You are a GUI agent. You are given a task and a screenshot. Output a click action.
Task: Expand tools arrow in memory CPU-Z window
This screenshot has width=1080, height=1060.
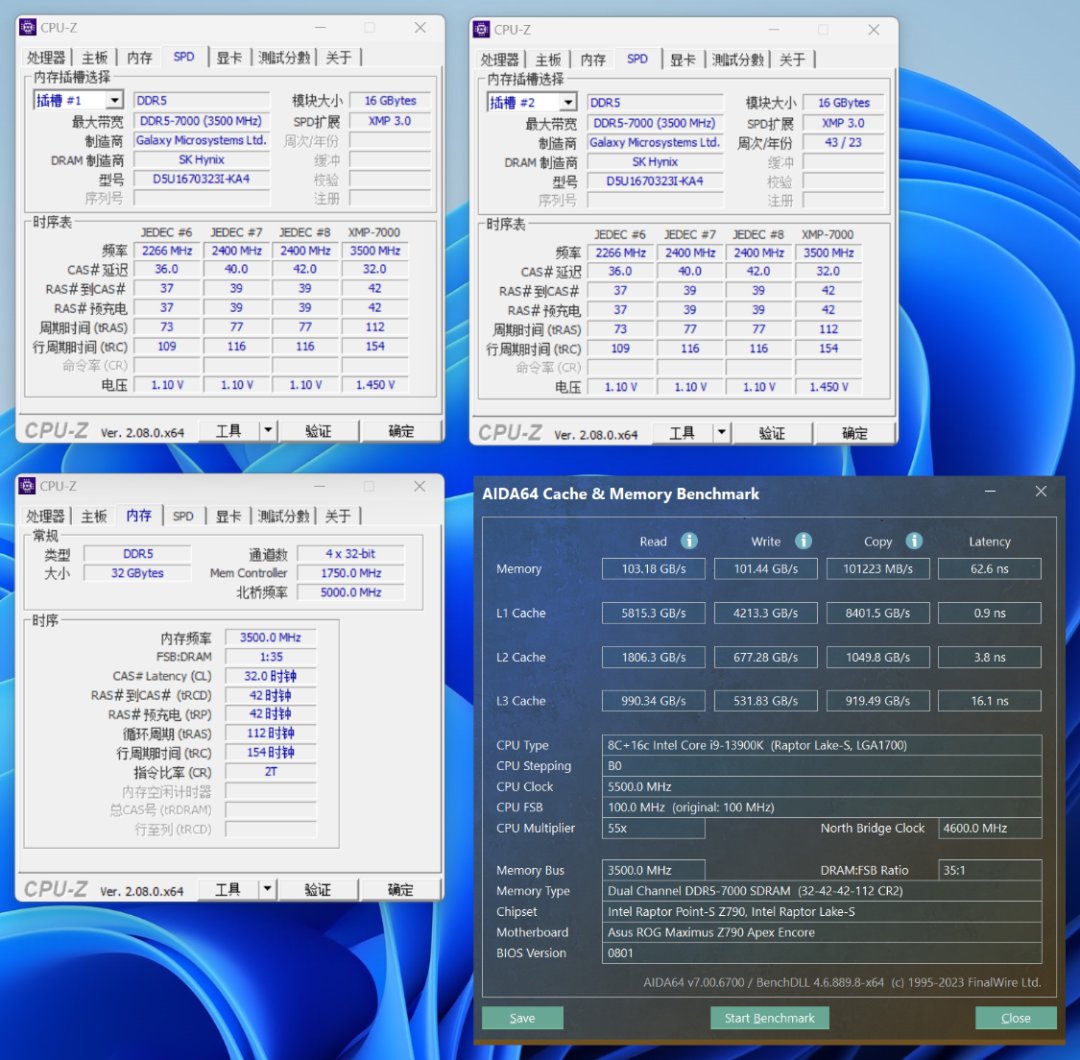(267, 889)
